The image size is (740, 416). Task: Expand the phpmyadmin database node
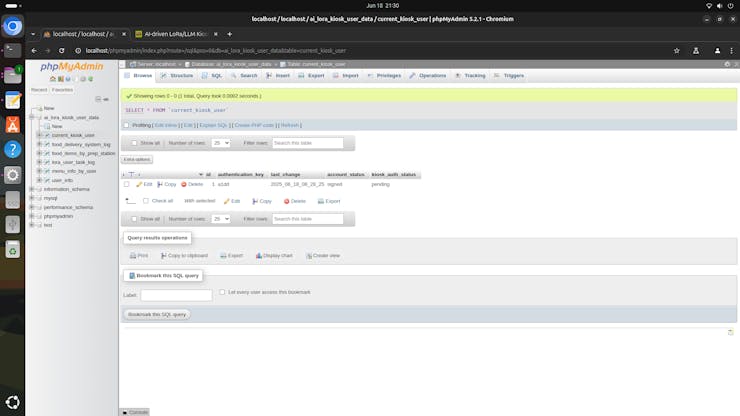[x=32, y=216]
